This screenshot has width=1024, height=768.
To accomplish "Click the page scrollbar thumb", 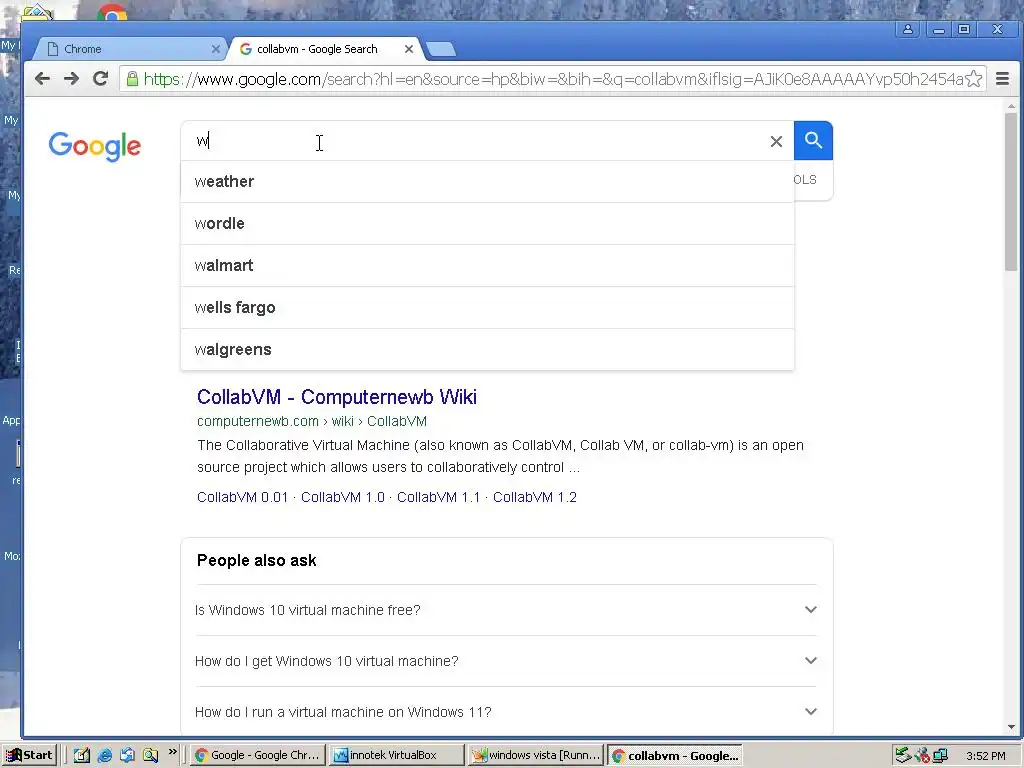I will [1011, 191].
